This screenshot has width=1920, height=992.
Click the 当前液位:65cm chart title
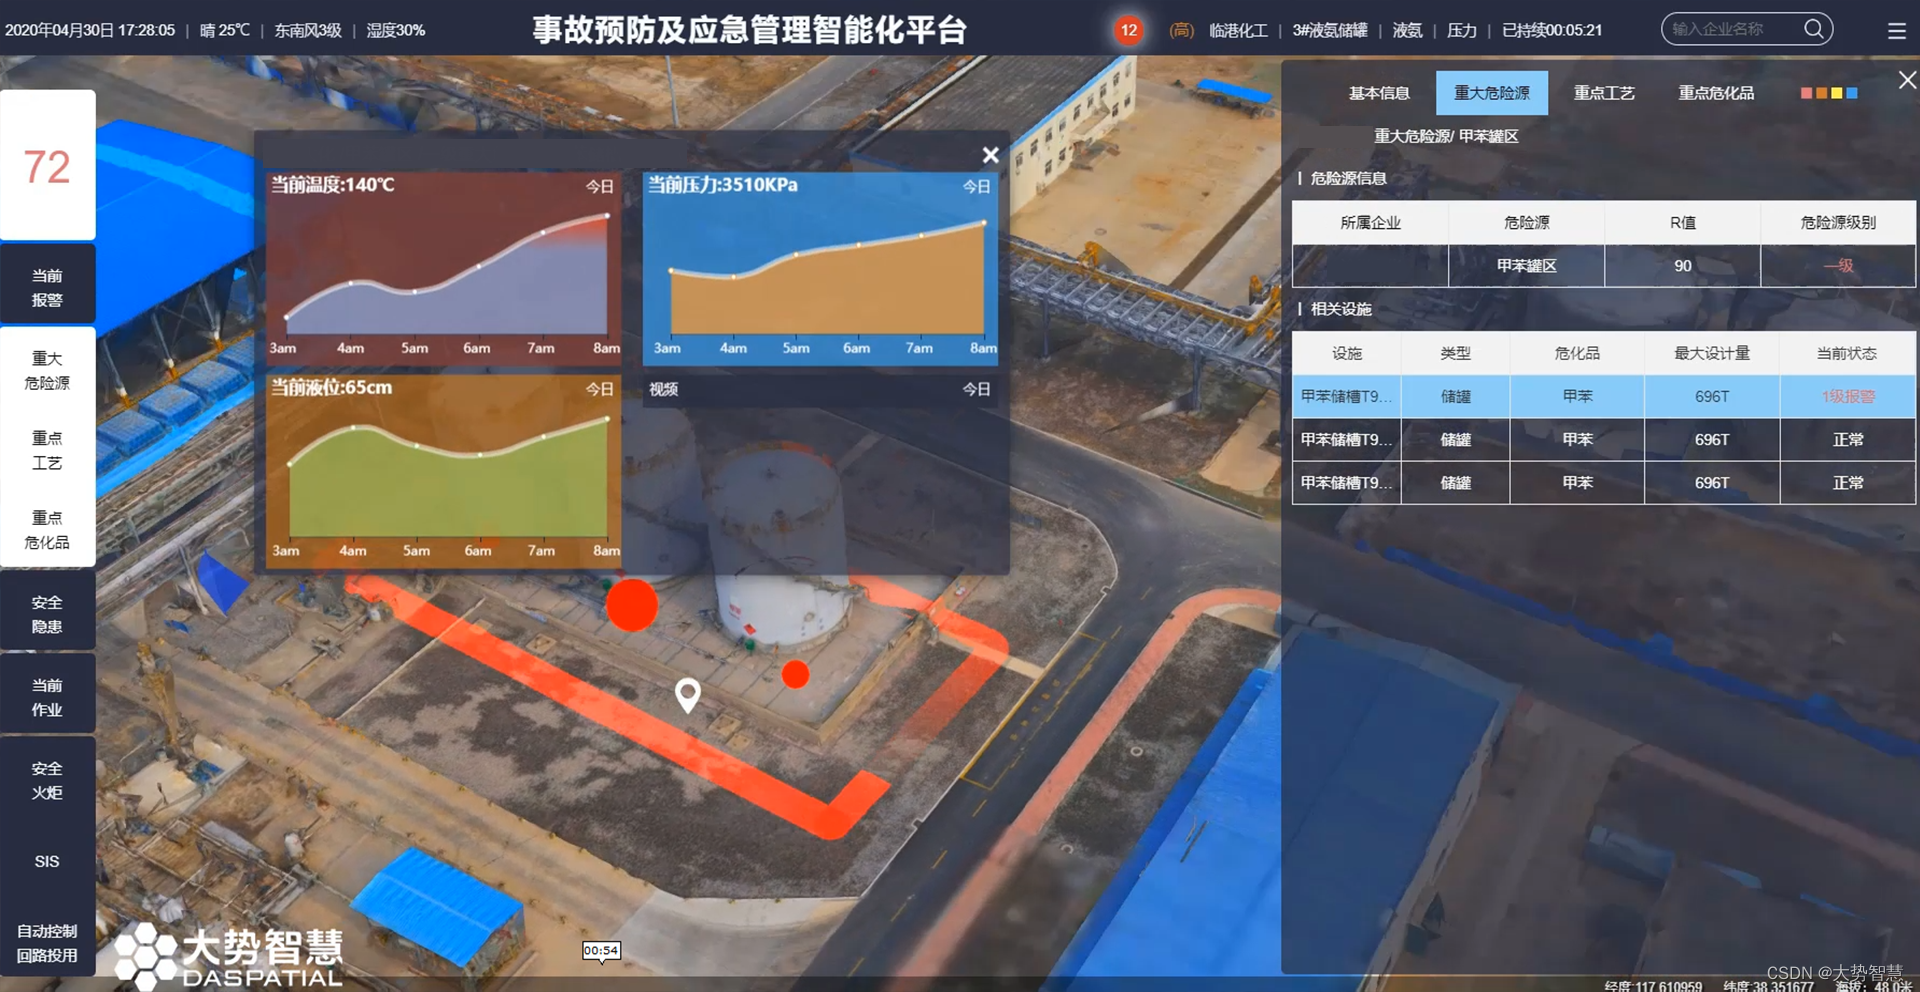[x=332, y=388]
